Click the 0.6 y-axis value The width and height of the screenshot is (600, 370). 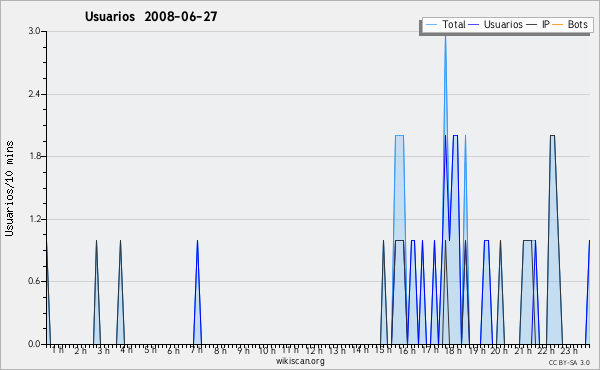[x=34, y=281]
